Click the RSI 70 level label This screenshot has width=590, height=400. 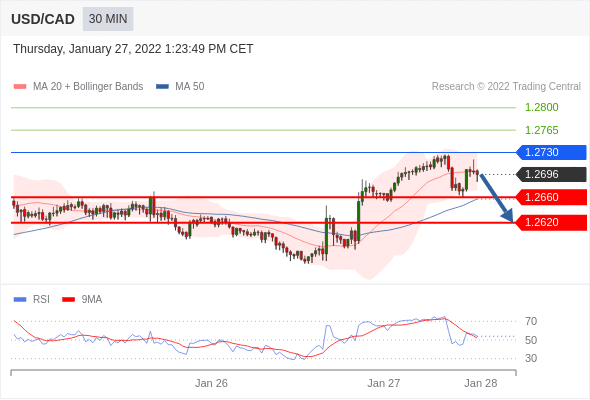[531, 321]
